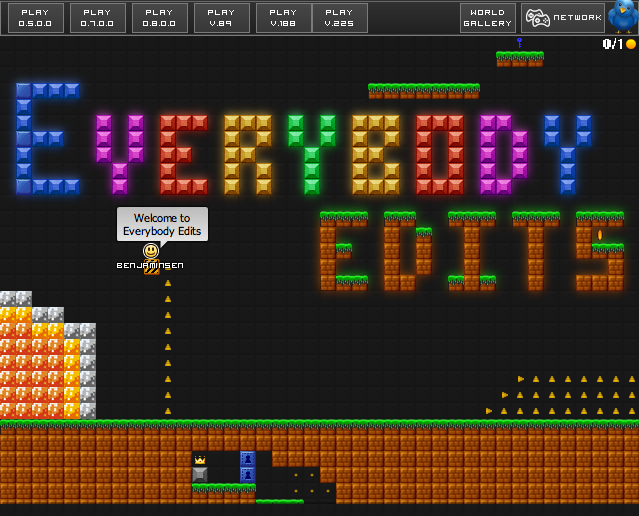Screen dimensions: 639x516
Task: Launch Play 0.7.0.0
Action: pyautogui.click(x=98, y=18)
